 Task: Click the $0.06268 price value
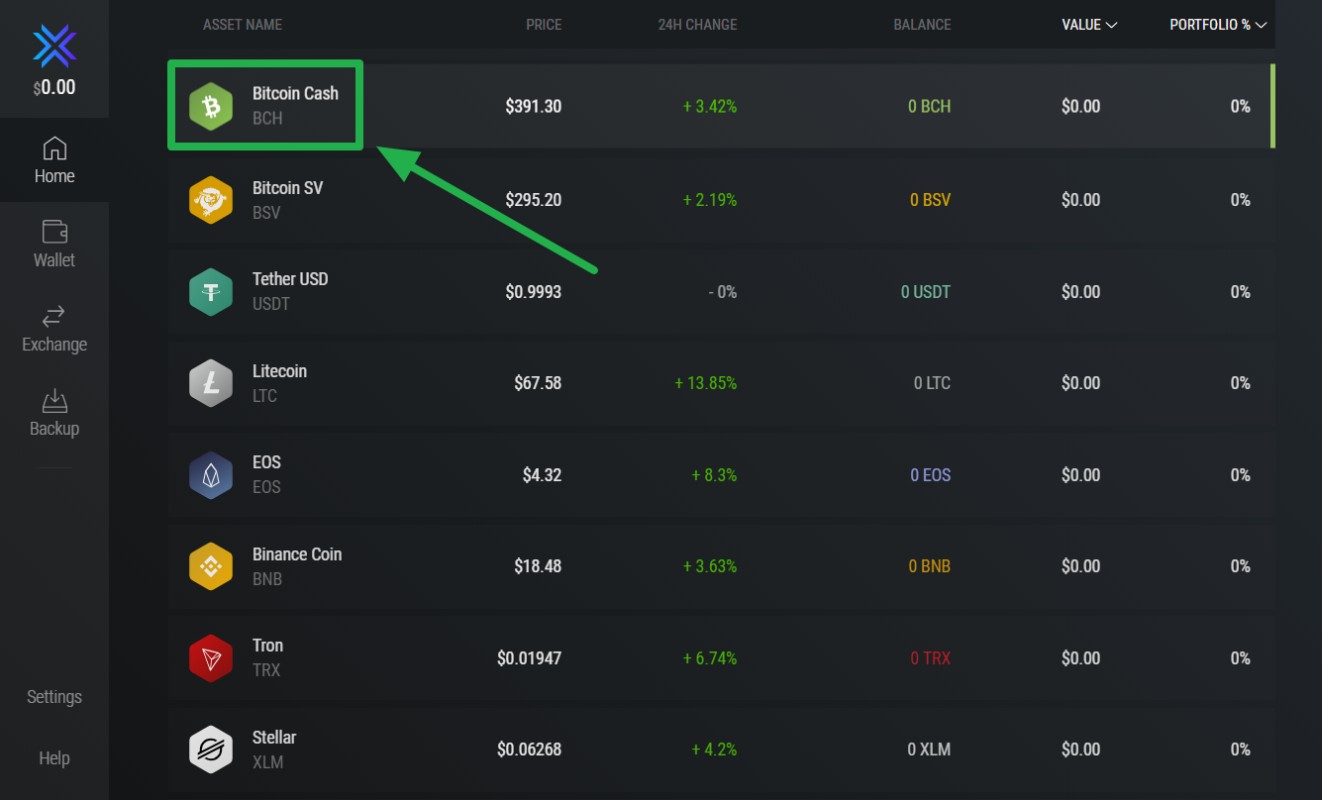[x=529, y=749]
